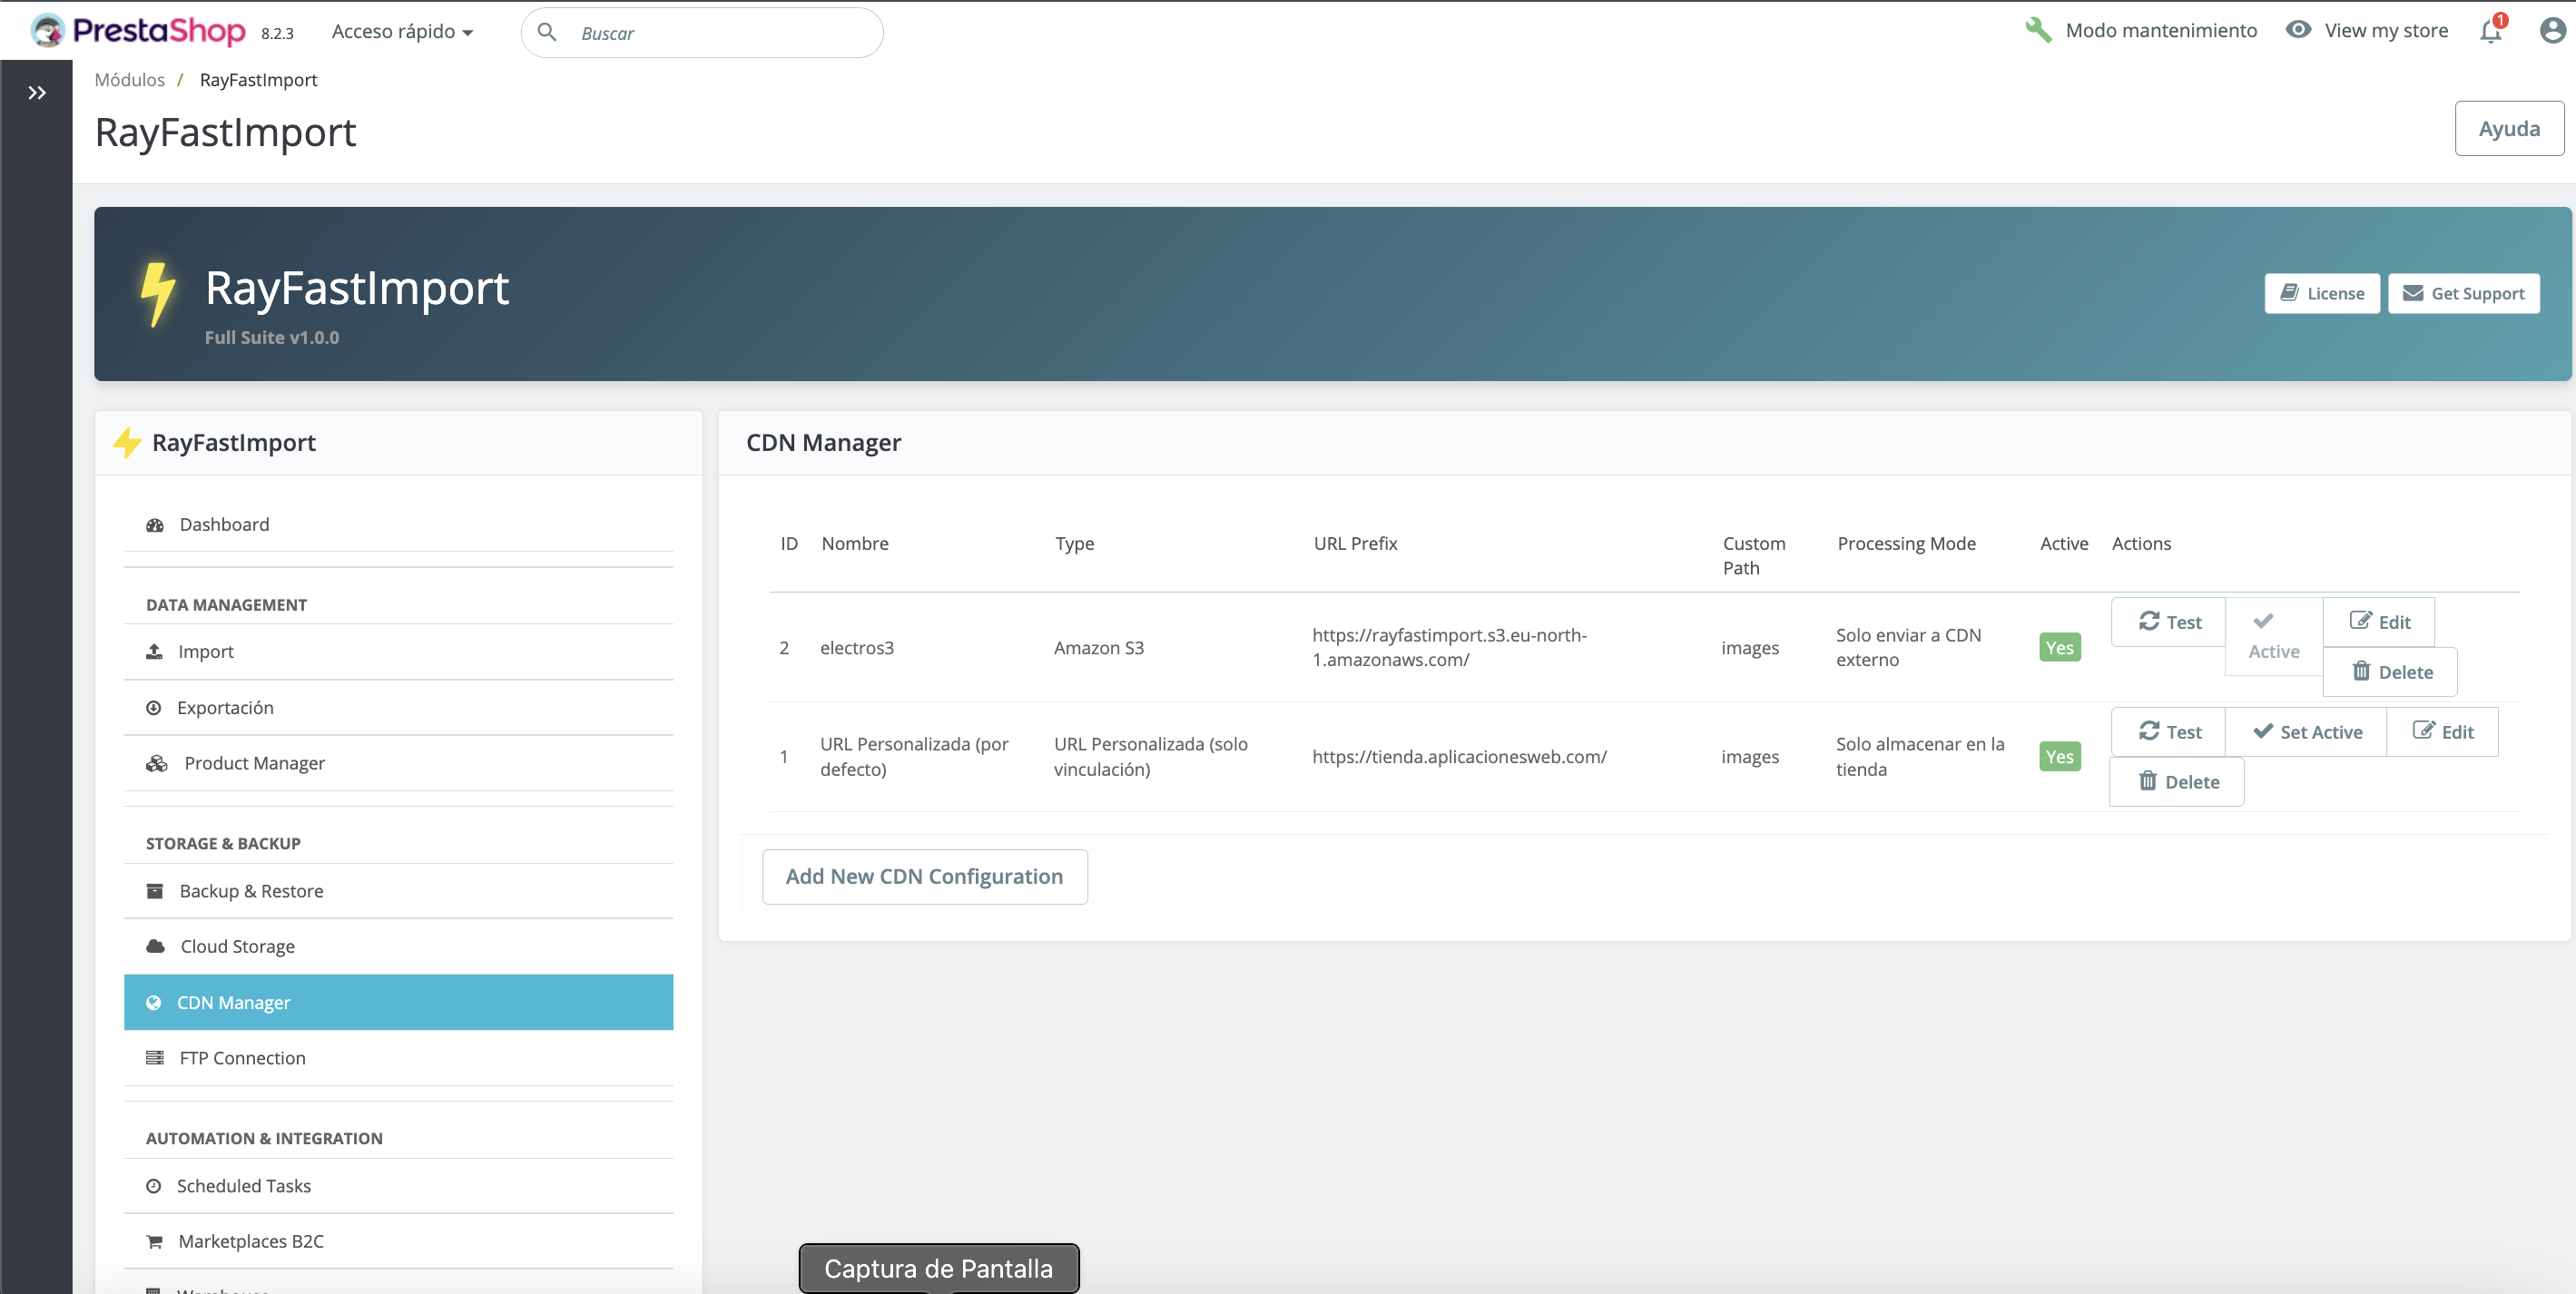Click inside the Buscar search field
Screen dimensions: 2576x1294
coord(700,32)
